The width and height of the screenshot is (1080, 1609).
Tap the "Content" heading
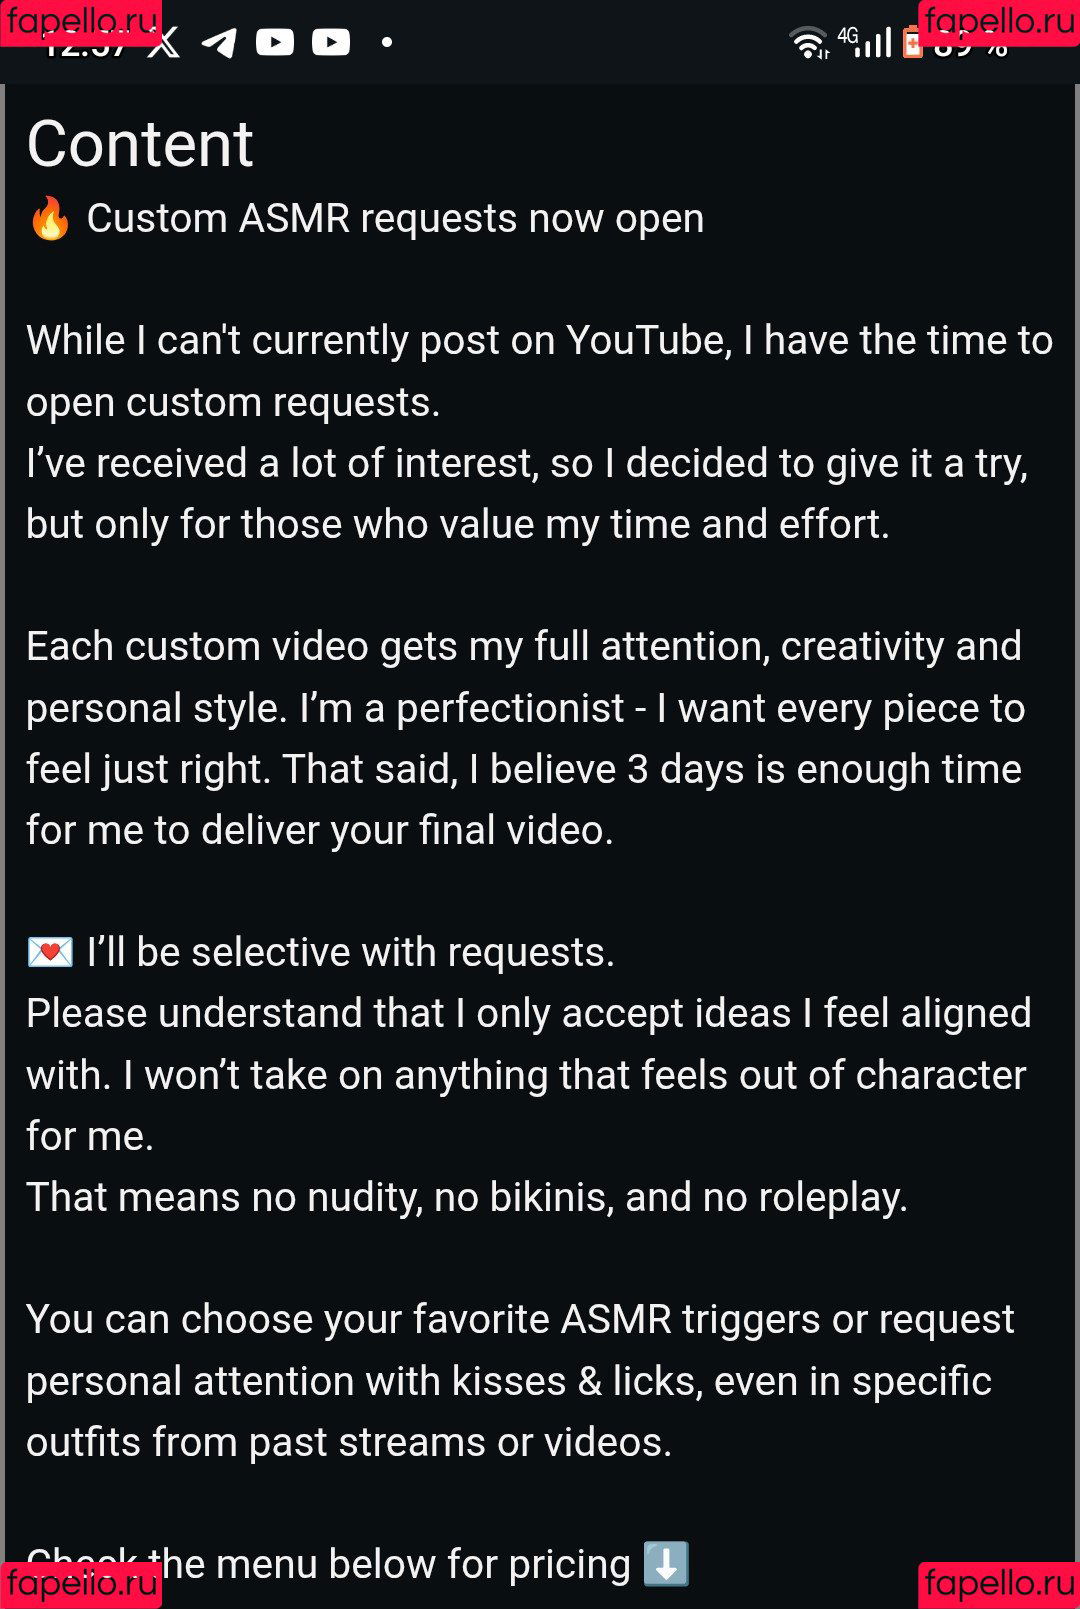pos(140,144)
